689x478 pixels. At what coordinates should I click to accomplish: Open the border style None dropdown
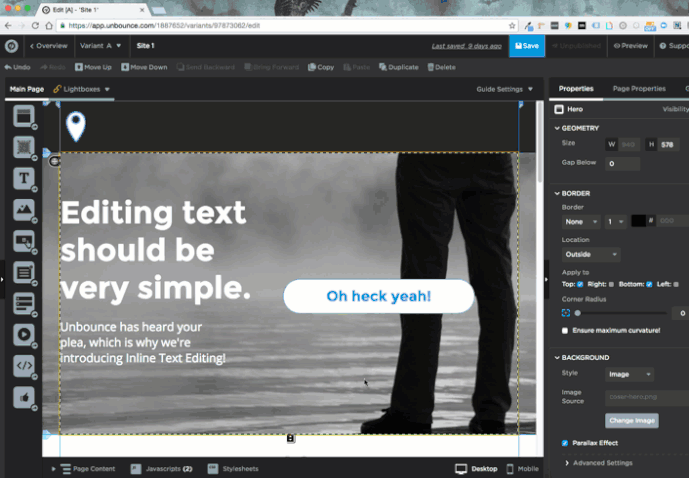tap(581, 222)
